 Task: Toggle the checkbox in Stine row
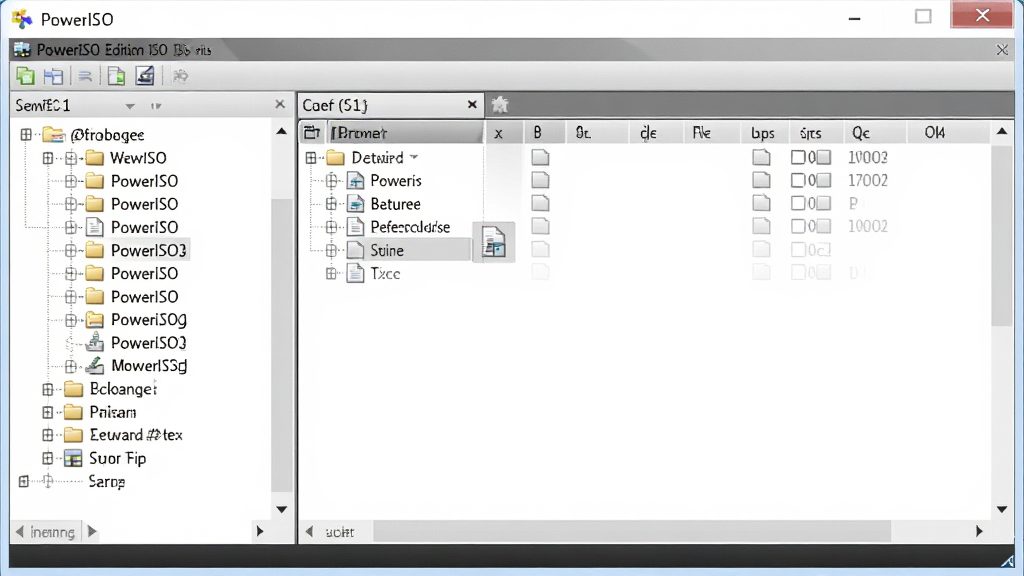797,249
